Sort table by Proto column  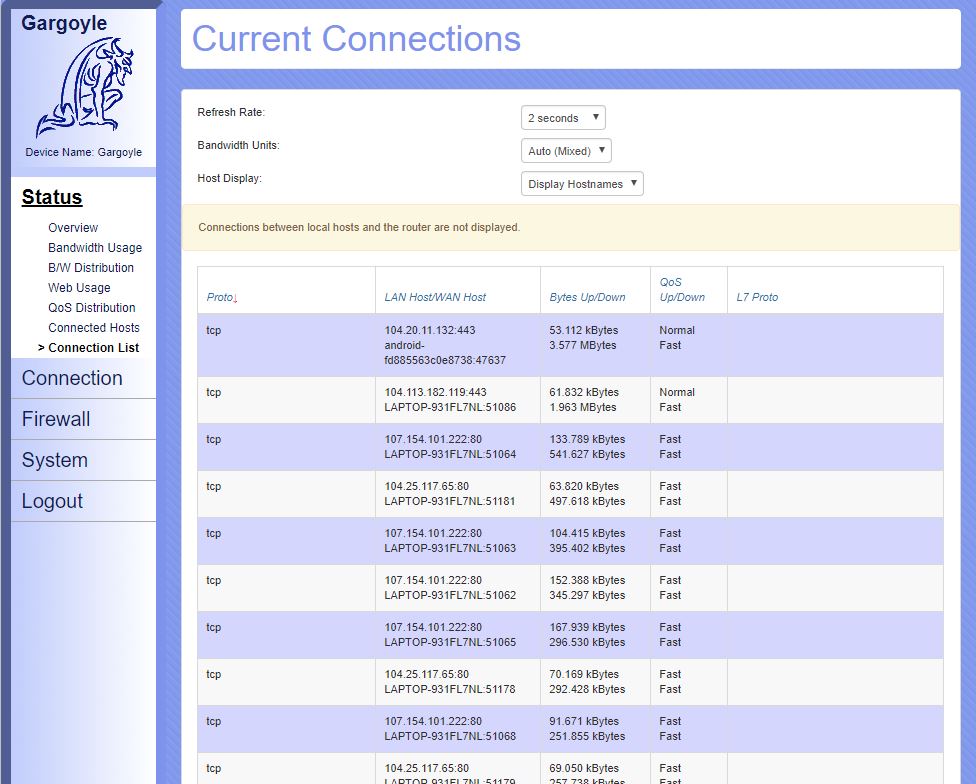(x=222, y=297)
